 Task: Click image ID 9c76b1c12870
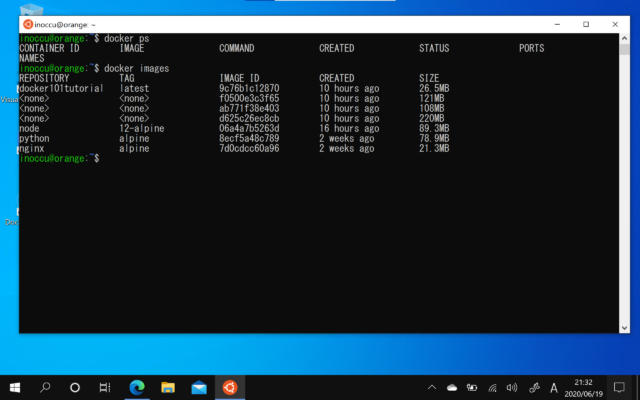click(x=249, y=88)
